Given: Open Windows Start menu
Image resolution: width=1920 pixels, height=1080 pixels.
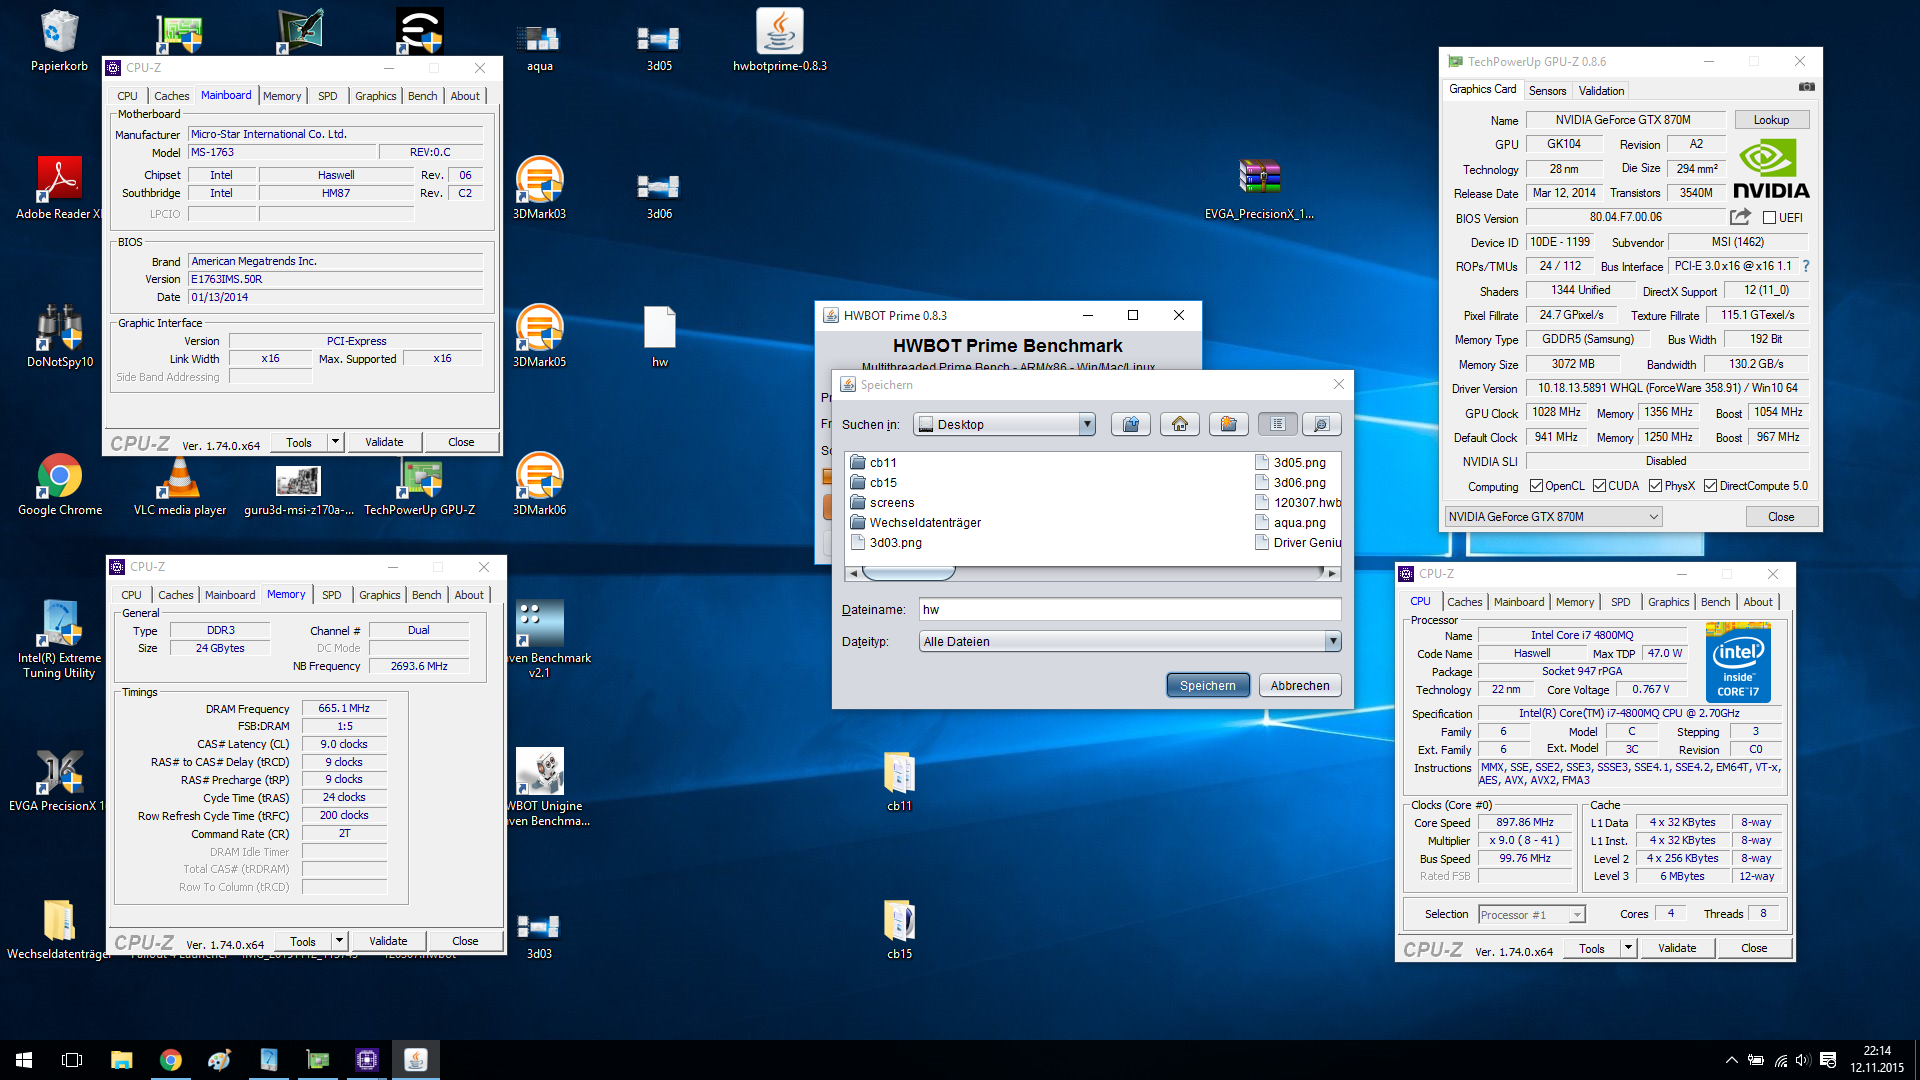Looking at the screenshot, I should click(x=24, y=1060).
